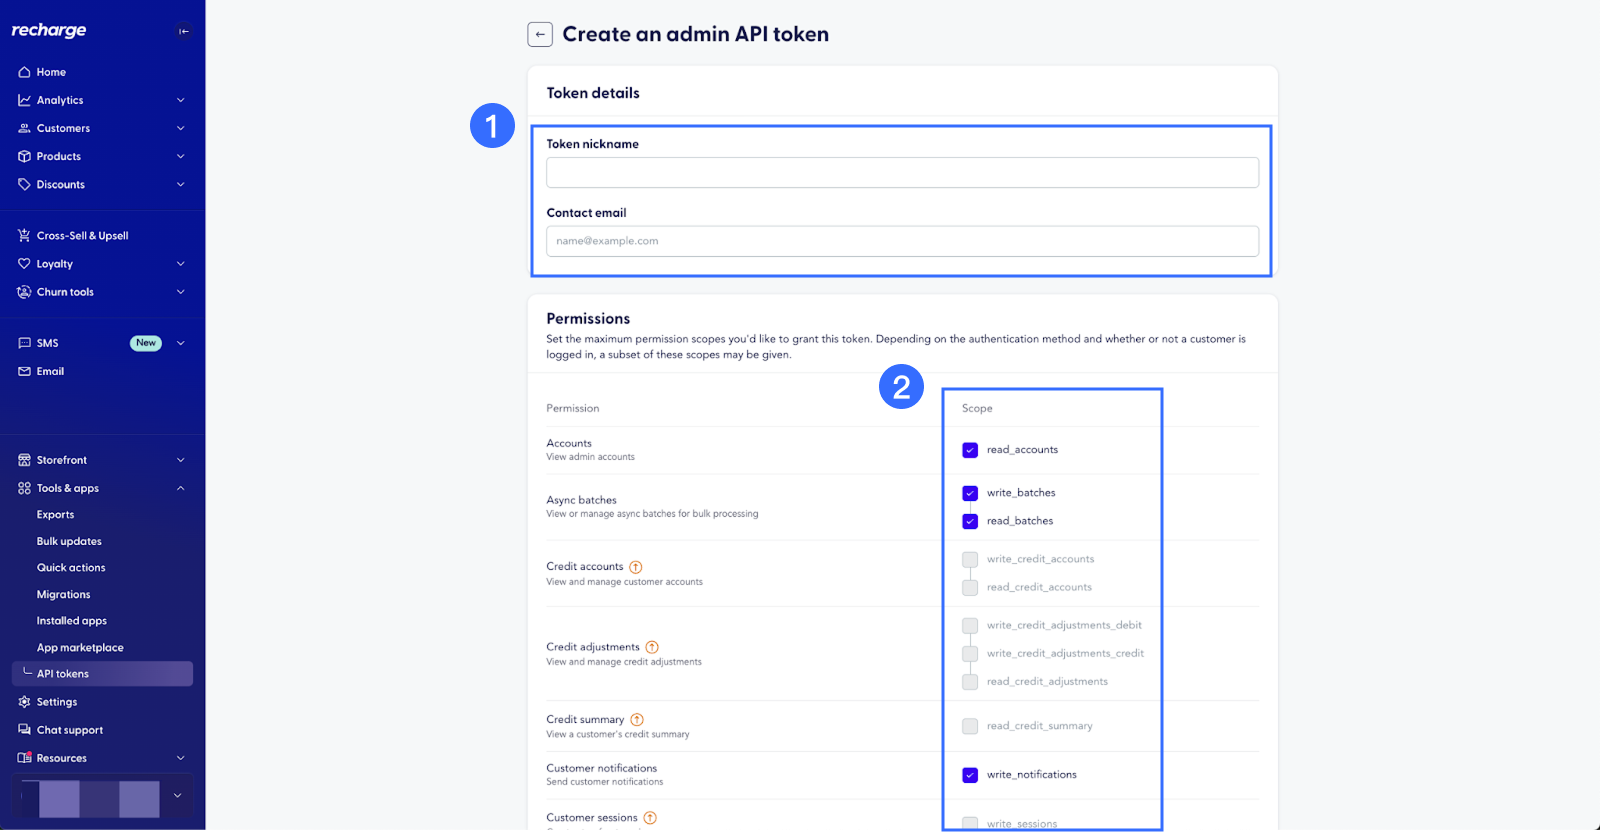Uncheck the write_batches scope checkbox
1600x832 pixels.
[x=970, y=493]
